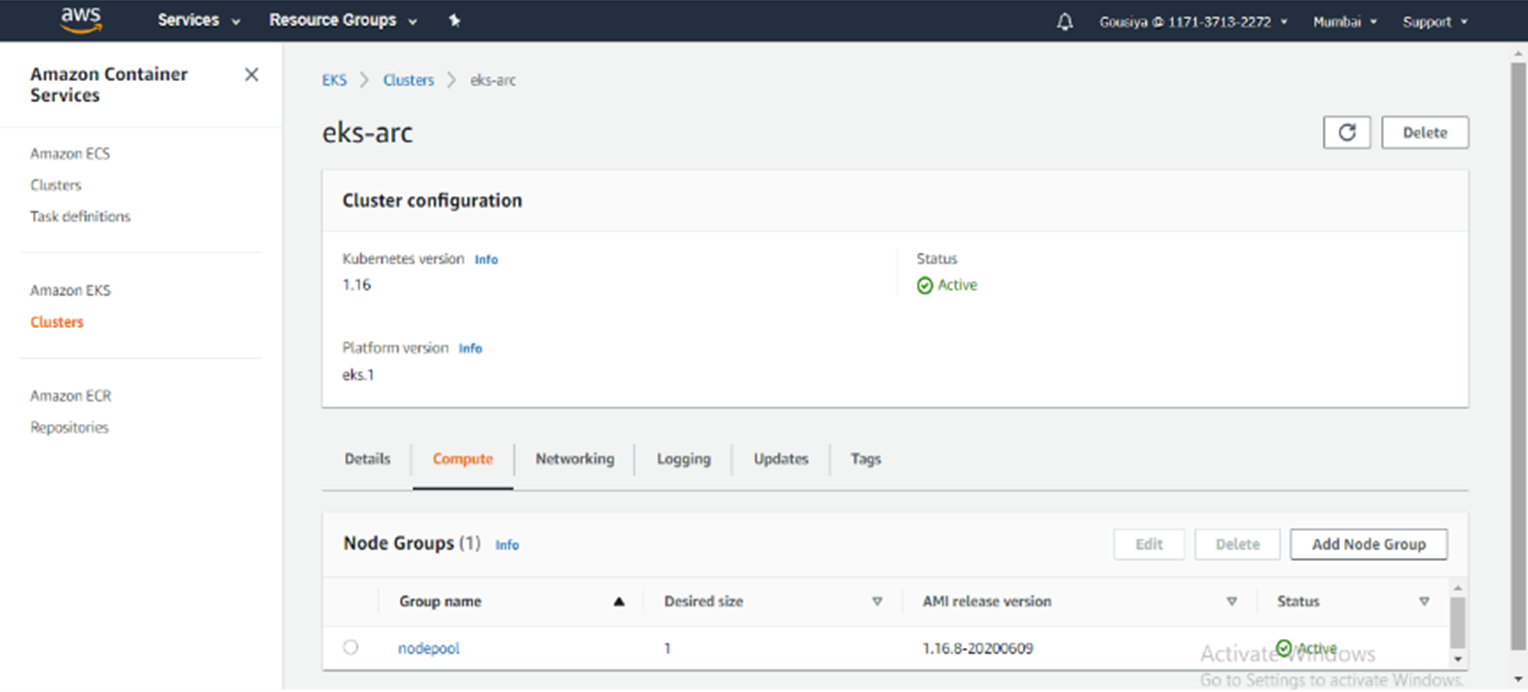The width and height of the screenshot is (1528, 692).
Task: Switch to the Updates tab
Action: [781, 459]
